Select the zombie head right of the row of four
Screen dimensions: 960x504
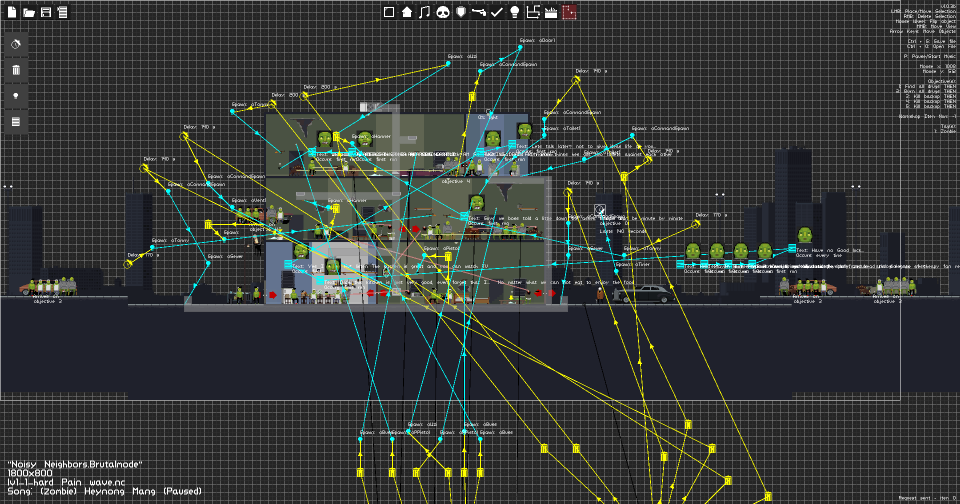[x=804, y=235]
